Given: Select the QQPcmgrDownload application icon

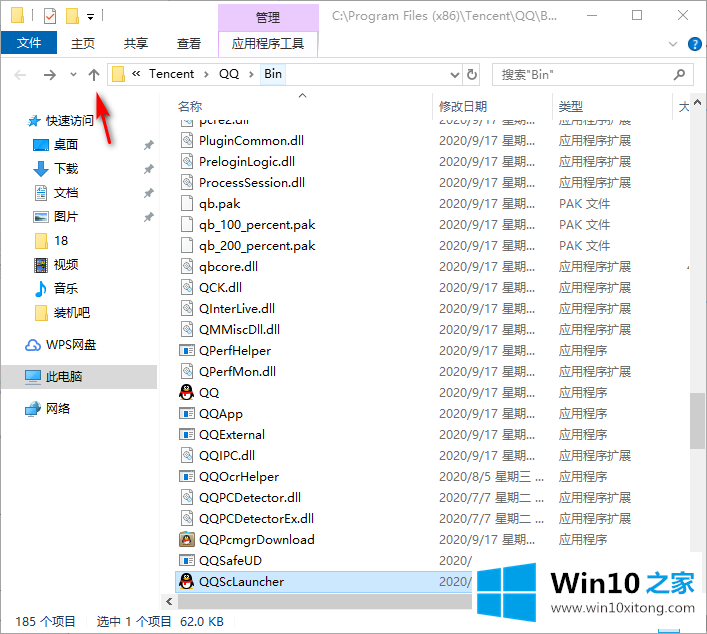Looking at the screenshot, I should (x=186, y=539).
